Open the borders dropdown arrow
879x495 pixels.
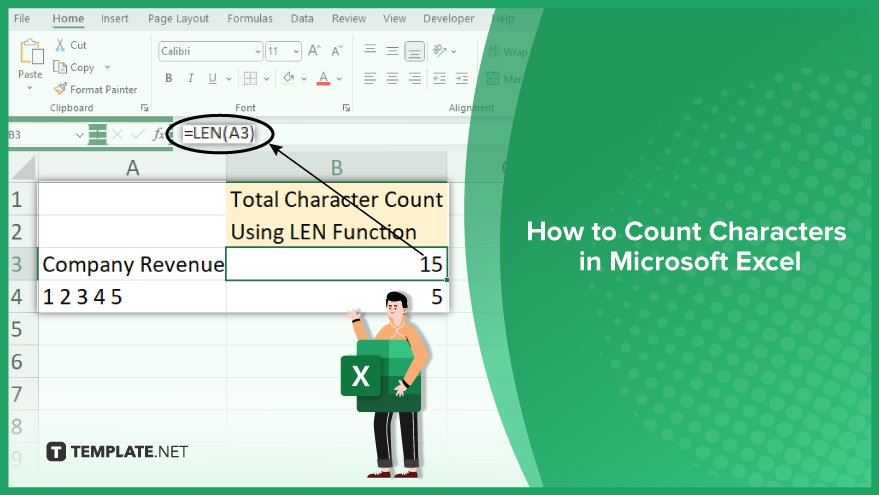(266, 79)
